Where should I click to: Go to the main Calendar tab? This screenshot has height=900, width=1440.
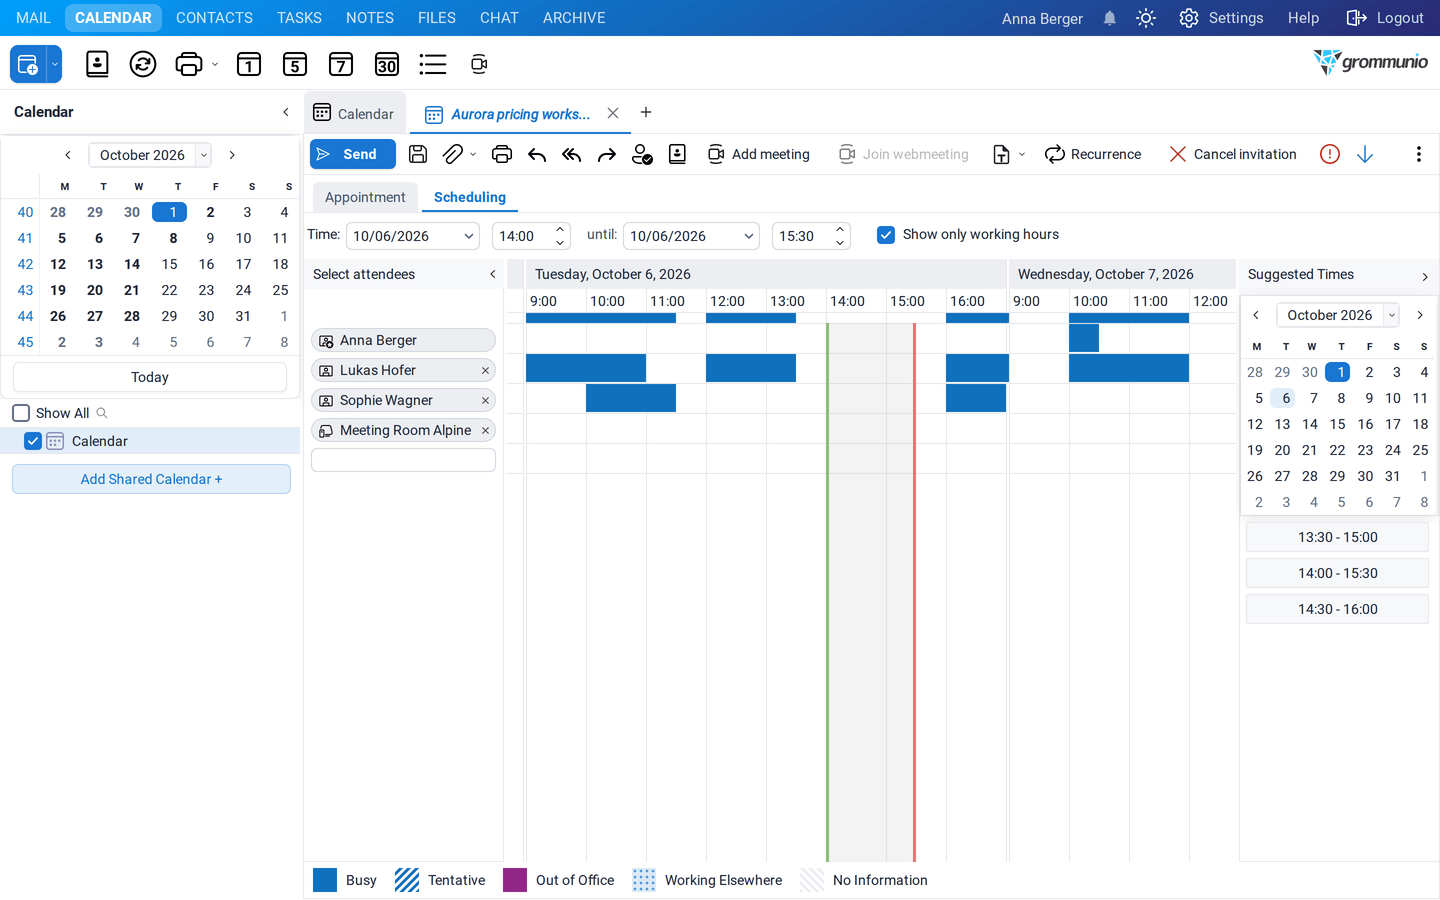354,114
